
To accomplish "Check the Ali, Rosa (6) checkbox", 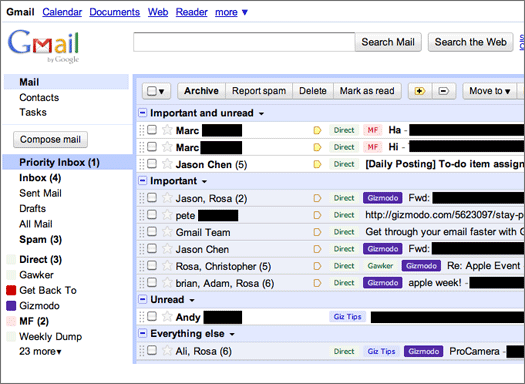I will pos(152,350).
